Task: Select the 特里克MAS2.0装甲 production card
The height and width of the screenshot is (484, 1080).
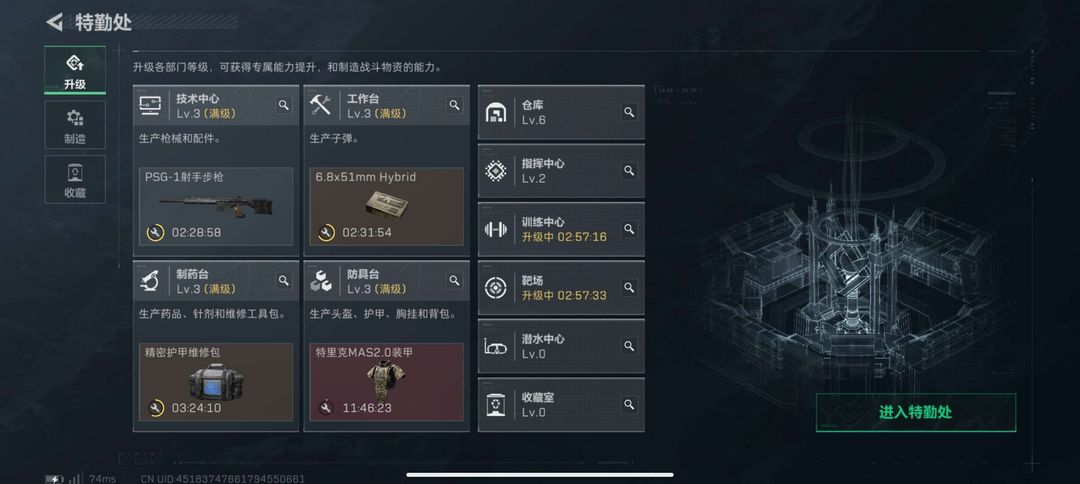Action: (387, 382)
